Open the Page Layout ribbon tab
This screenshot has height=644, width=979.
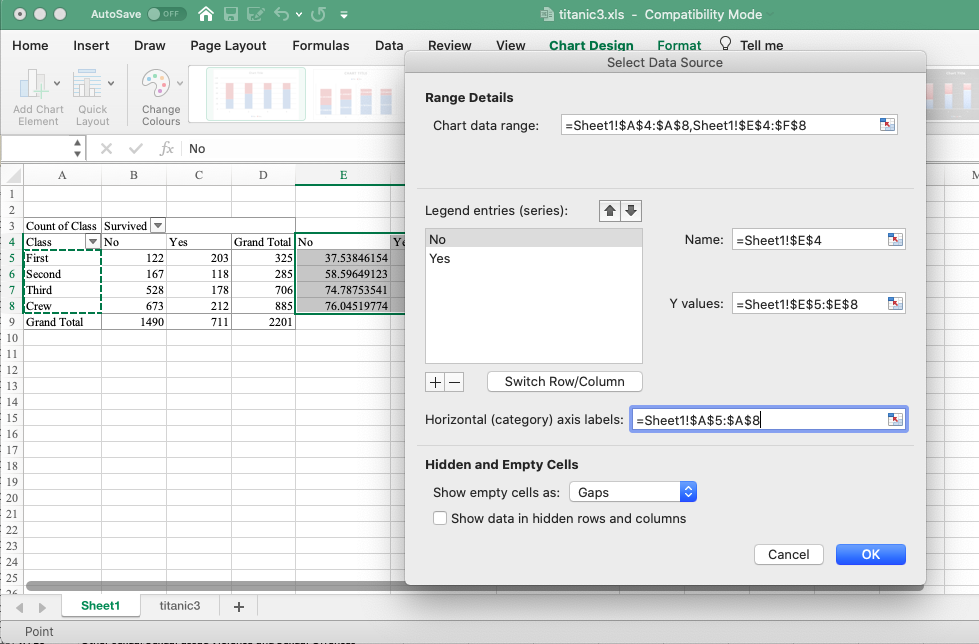[228, 45]
